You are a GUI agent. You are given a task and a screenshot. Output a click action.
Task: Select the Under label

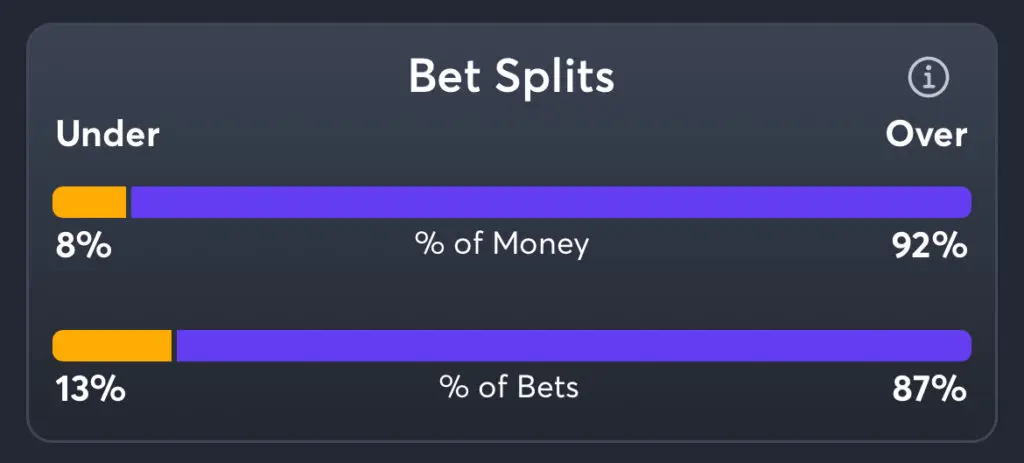(108, 135)
